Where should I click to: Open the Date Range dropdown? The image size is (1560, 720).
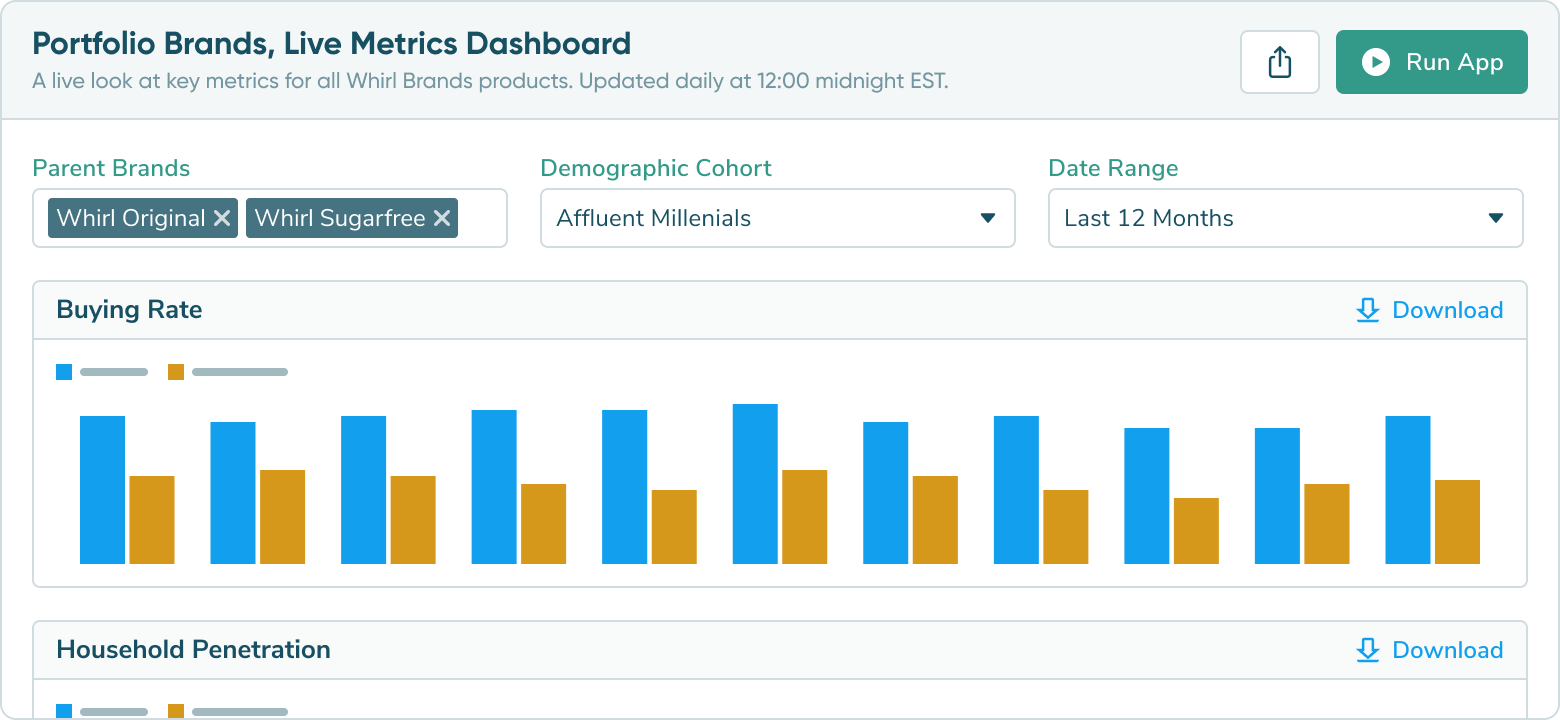pos(1285,218)
